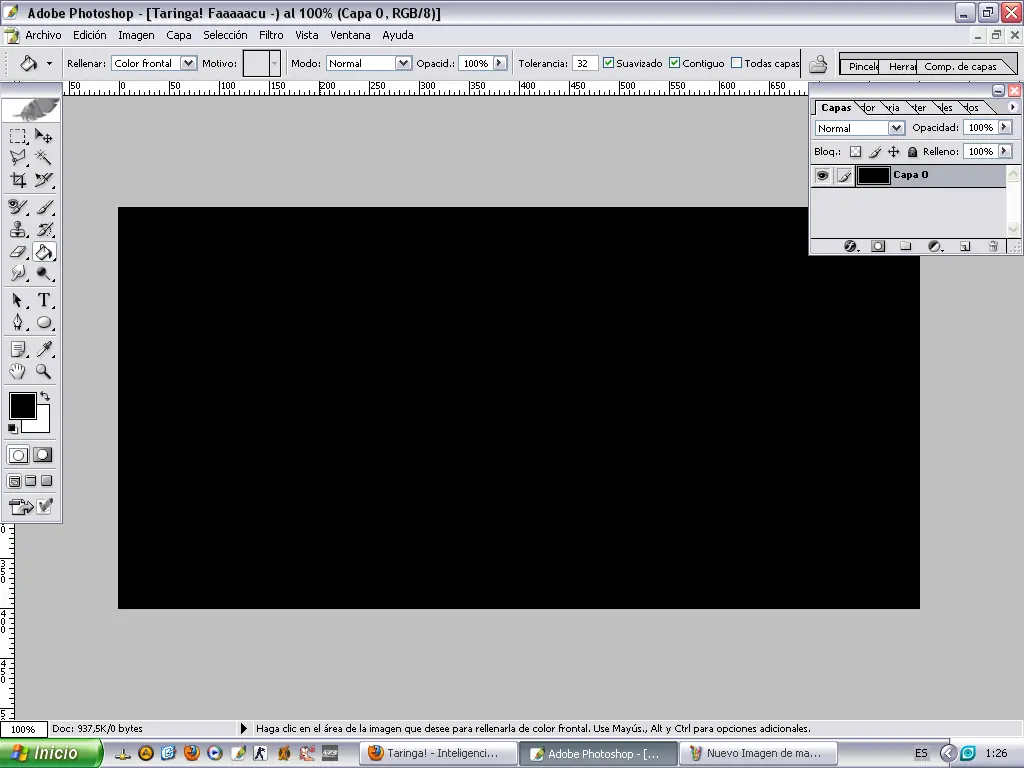Select the Notes tool

tap(18, 349)
